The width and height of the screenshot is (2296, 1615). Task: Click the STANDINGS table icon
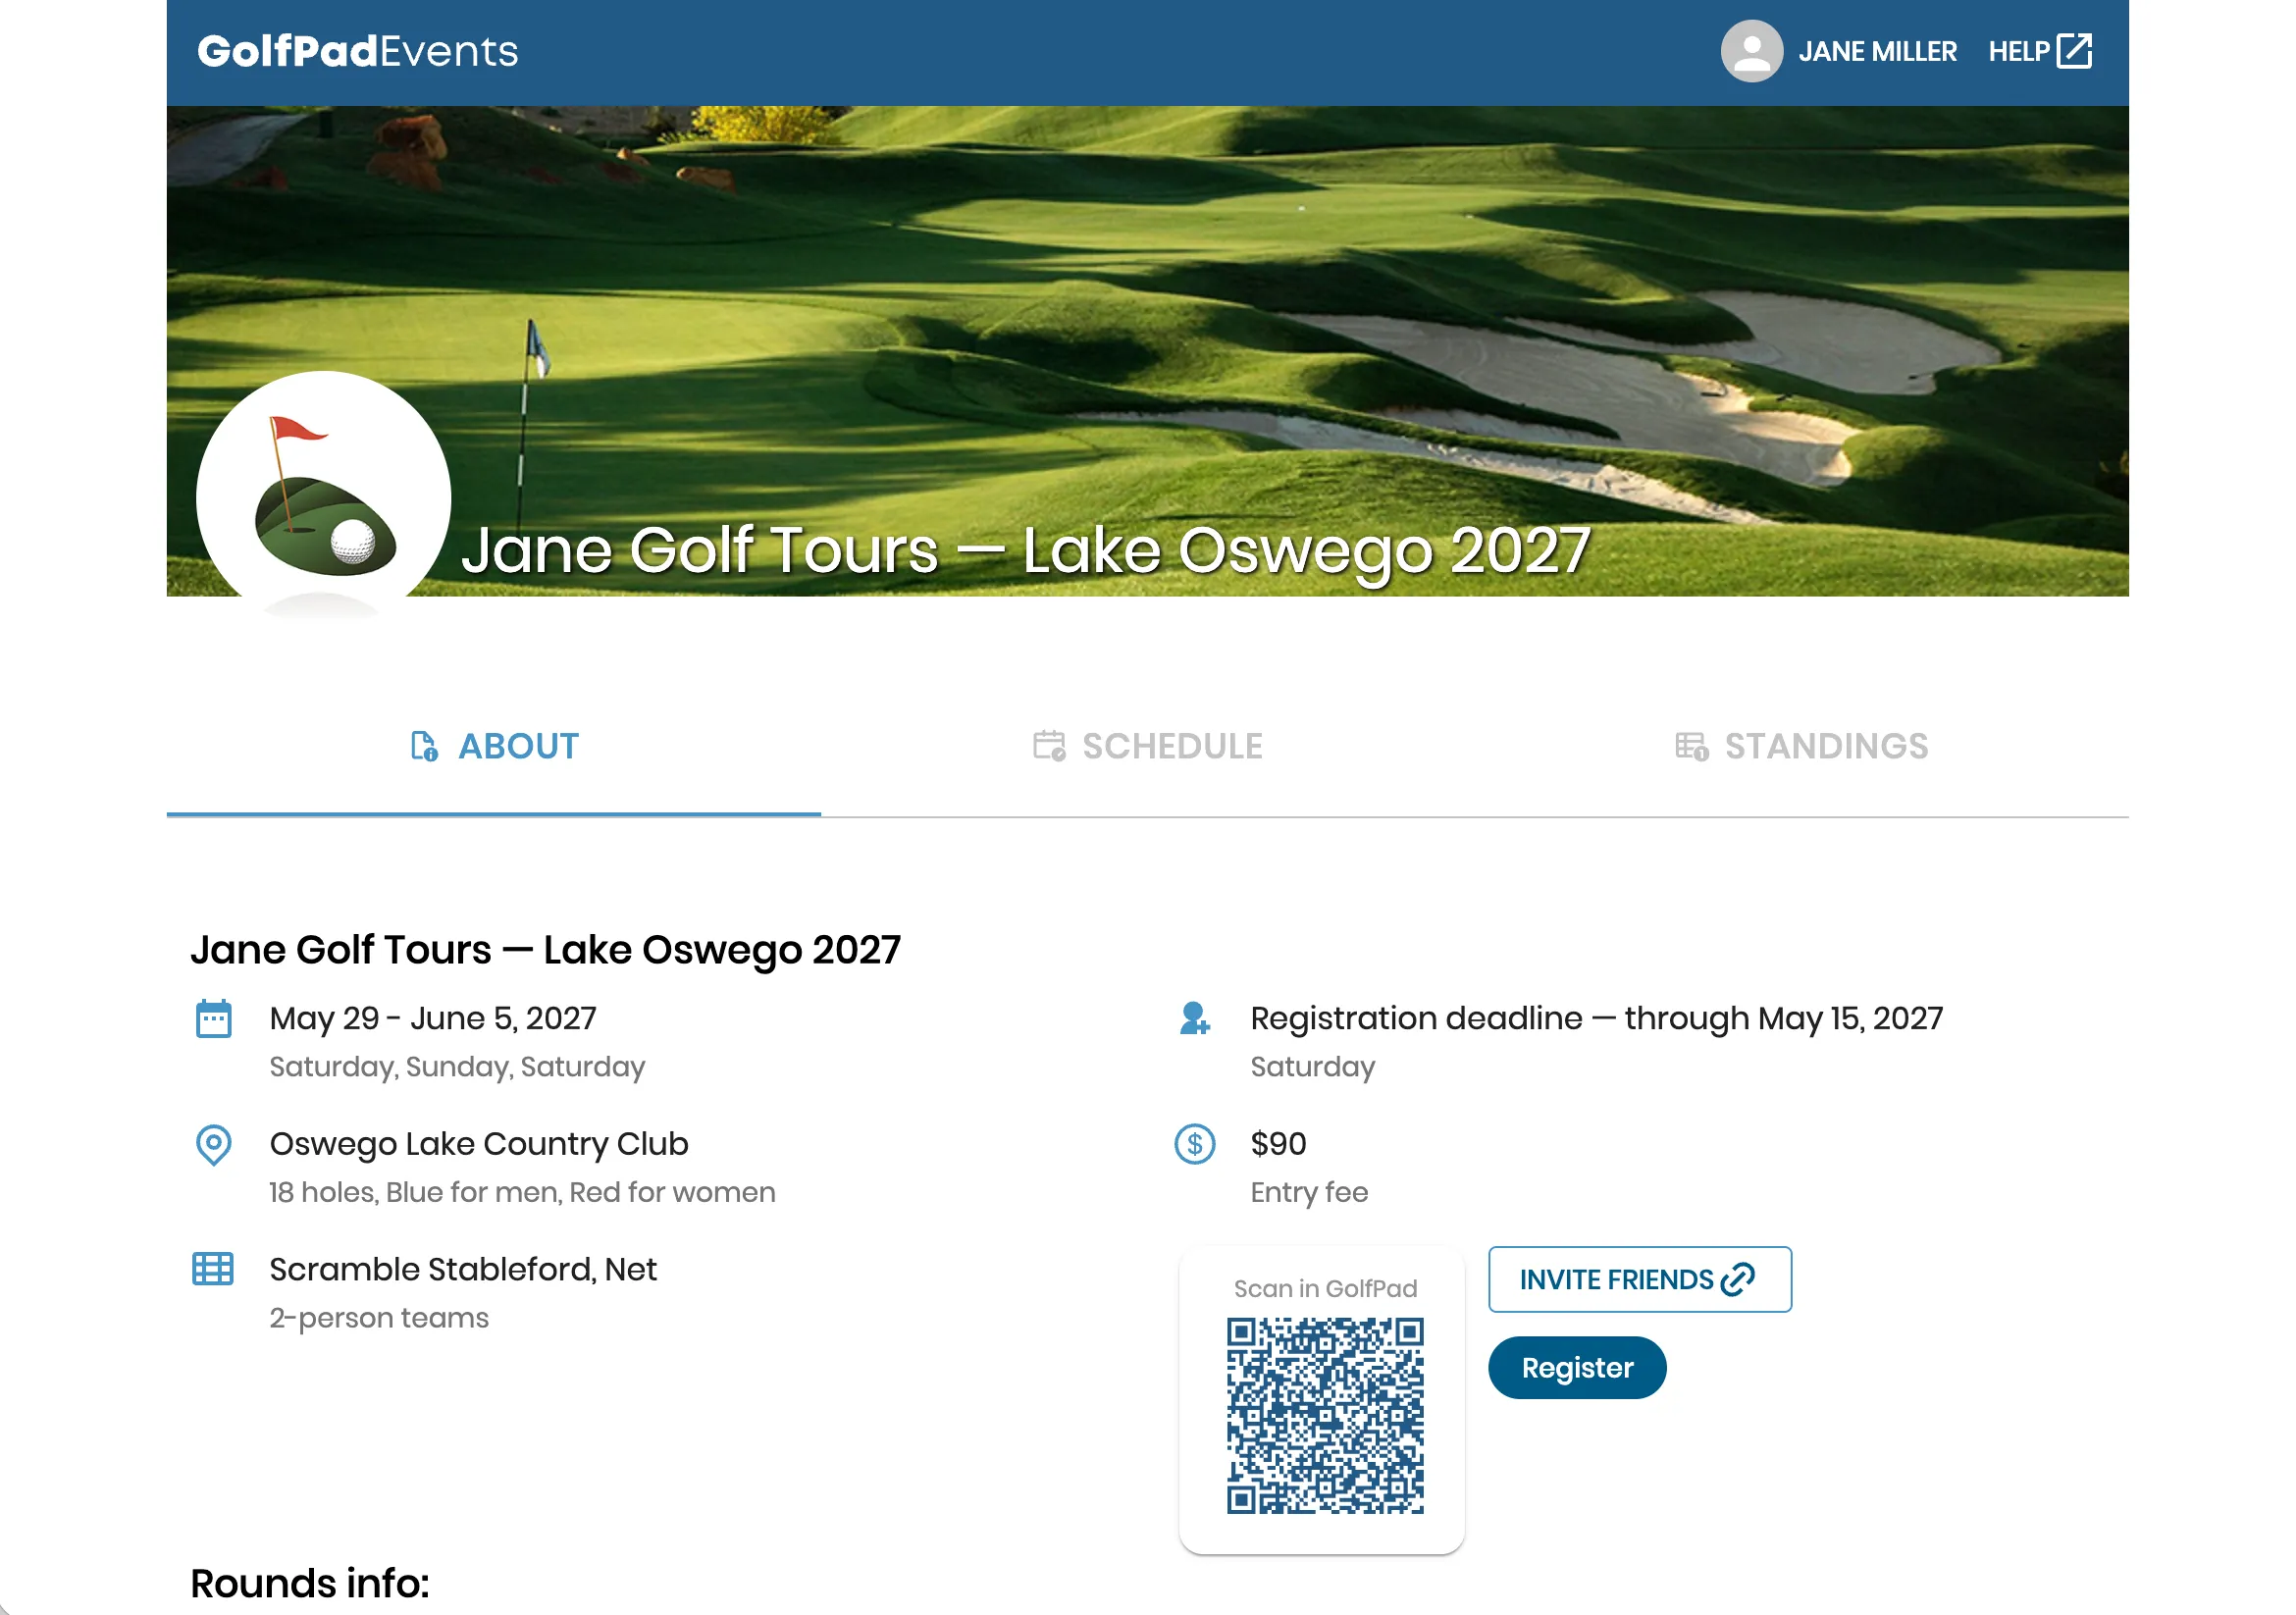coord(1692,746)
